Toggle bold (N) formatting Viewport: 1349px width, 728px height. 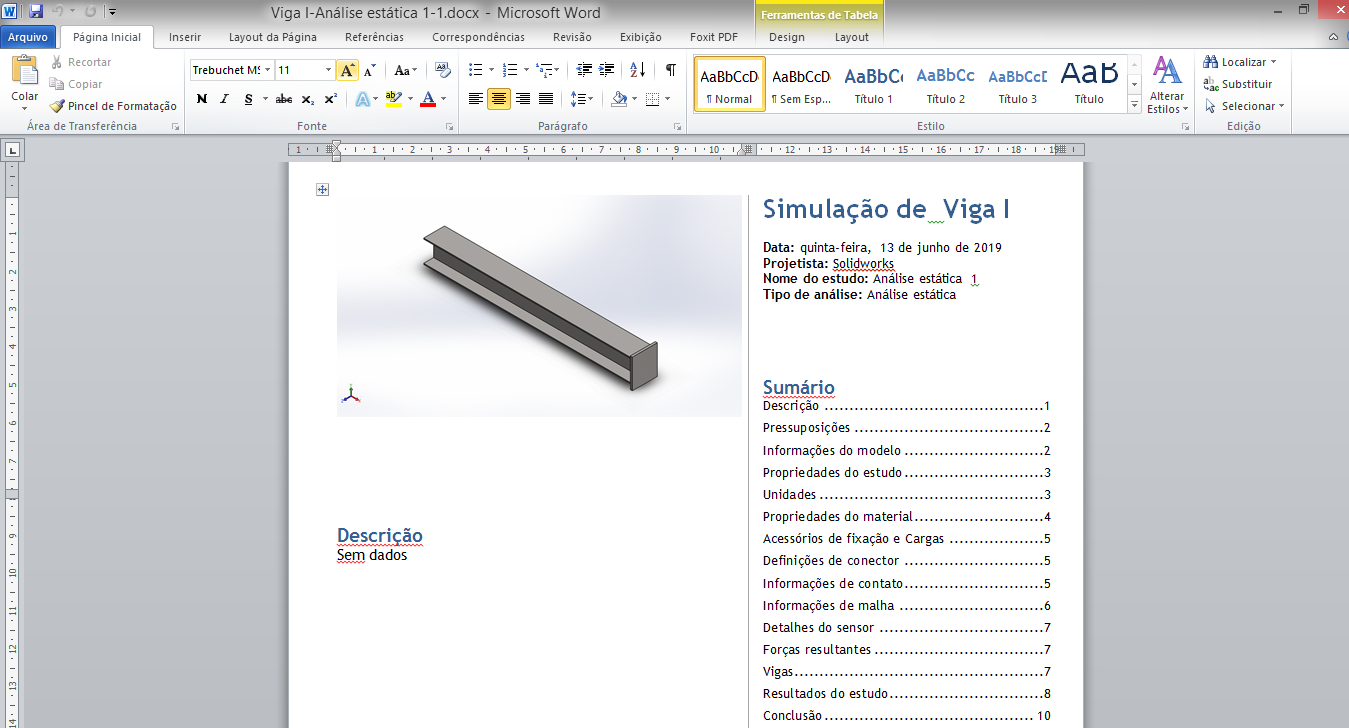(202, 99)
